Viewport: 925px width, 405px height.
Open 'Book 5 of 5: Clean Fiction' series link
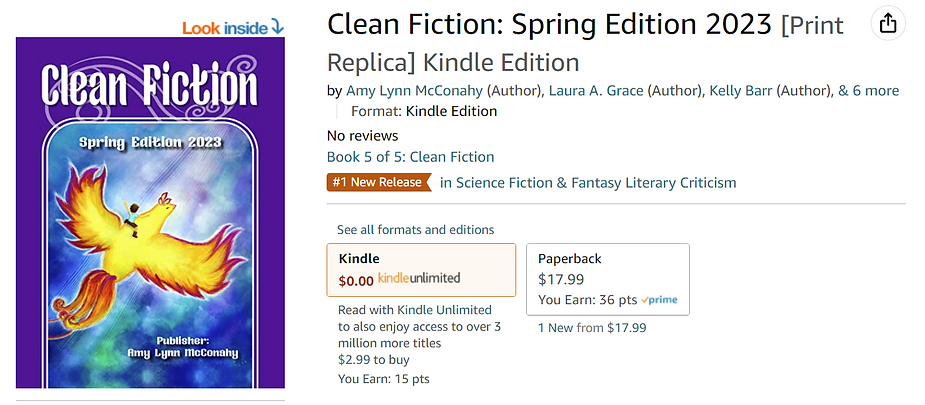410,156
